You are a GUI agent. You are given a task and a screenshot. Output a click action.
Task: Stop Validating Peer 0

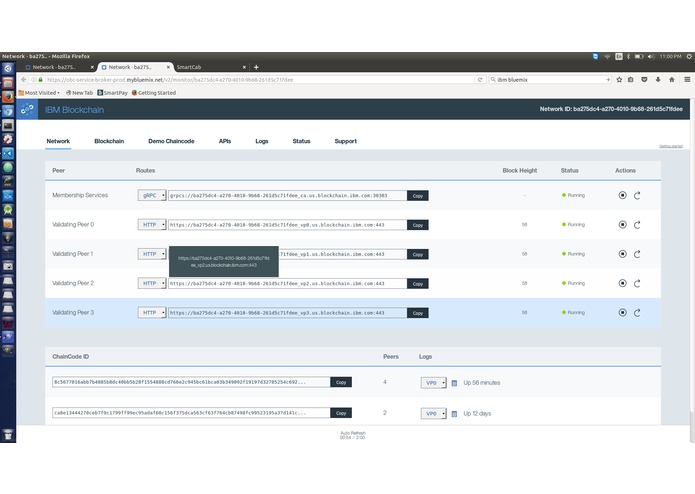622,225
